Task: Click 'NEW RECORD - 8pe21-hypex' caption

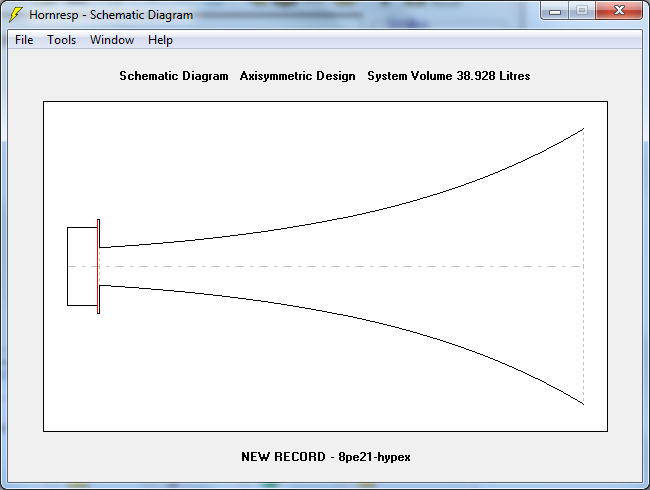Action: (x=326, y=457)
